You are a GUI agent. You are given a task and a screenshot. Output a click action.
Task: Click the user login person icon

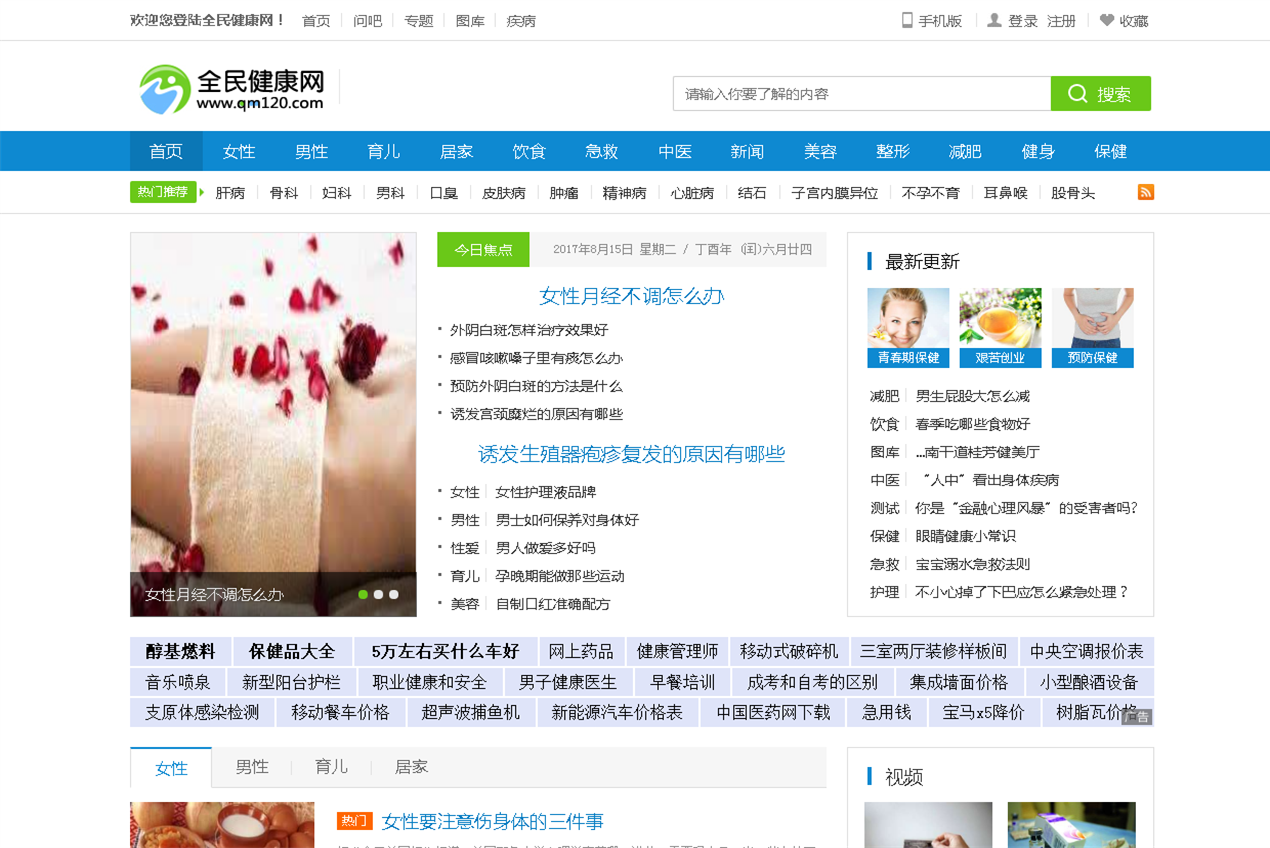tap(994, 20)
